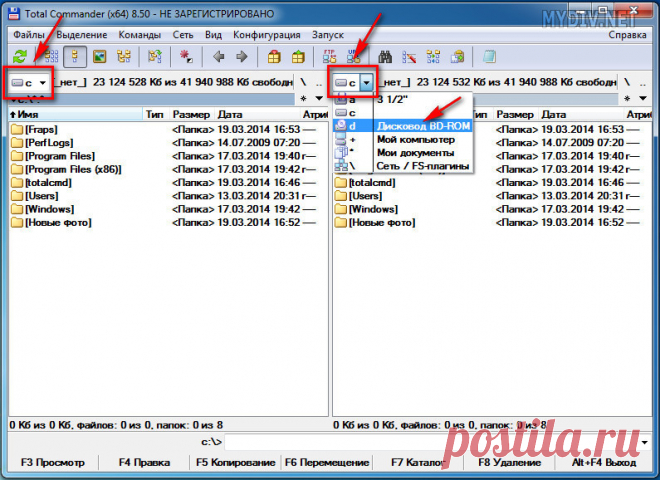Choose drive c in the drive list
This screenshot has width=660, height=480.
point(403,113)
